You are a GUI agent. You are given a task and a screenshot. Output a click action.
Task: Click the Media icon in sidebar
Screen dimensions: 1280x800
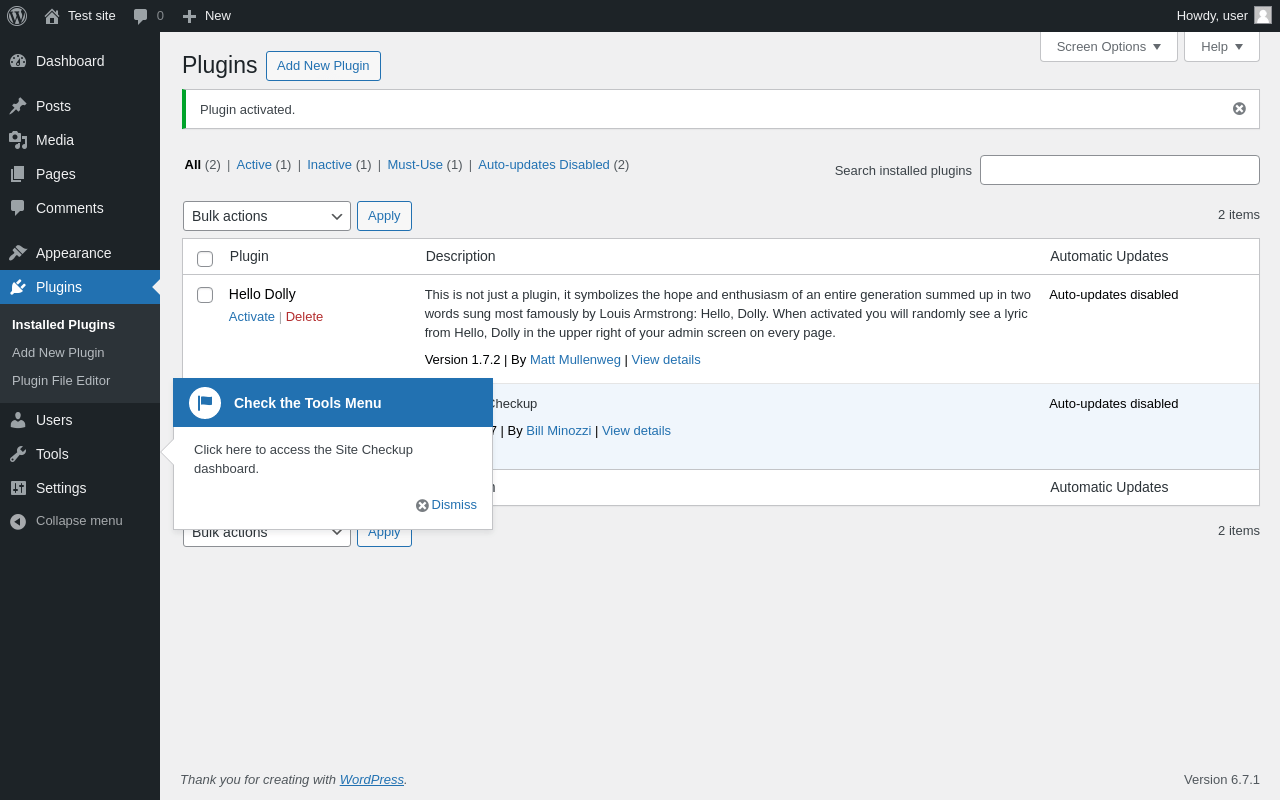pyautogui.click(x=18, y=140)
